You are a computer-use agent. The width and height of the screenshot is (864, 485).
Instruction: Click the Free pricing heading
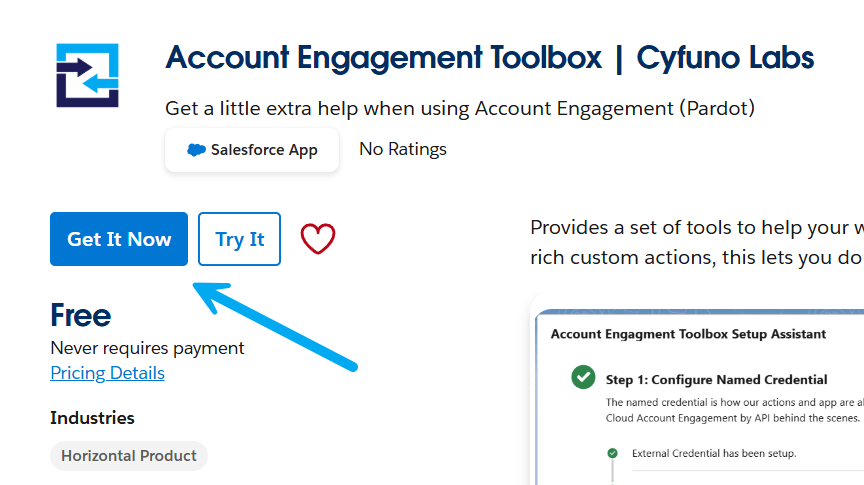point(80,315)
